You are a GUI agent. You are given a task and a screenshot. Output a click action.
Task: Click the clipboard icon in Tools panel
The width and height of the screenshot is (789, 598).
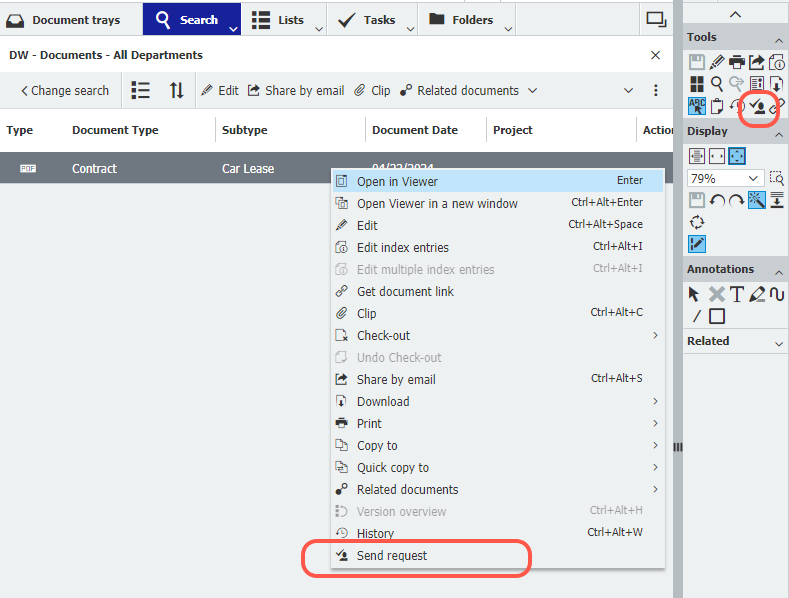[717, 106]
